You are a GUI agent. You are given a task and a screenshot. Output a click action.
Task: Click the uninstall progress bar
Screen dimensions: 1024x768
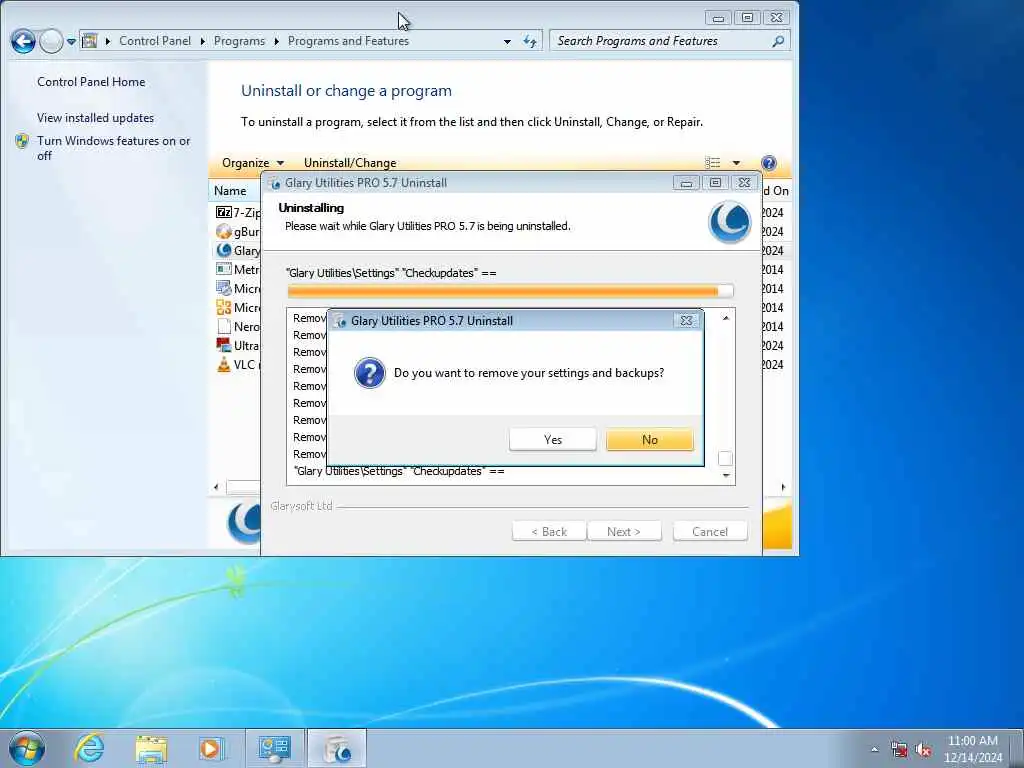coord(510,291)
